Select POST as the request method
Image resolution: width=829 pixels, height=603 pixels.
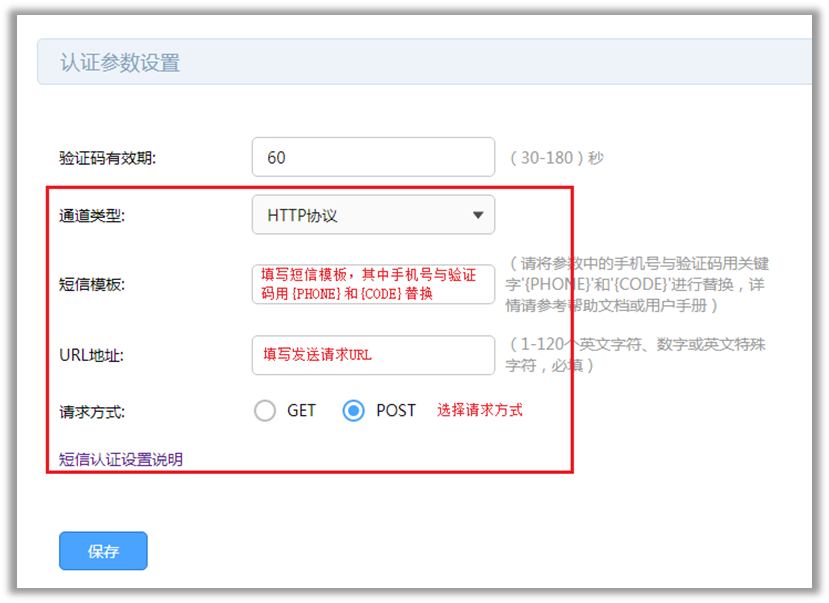(352, 410)
